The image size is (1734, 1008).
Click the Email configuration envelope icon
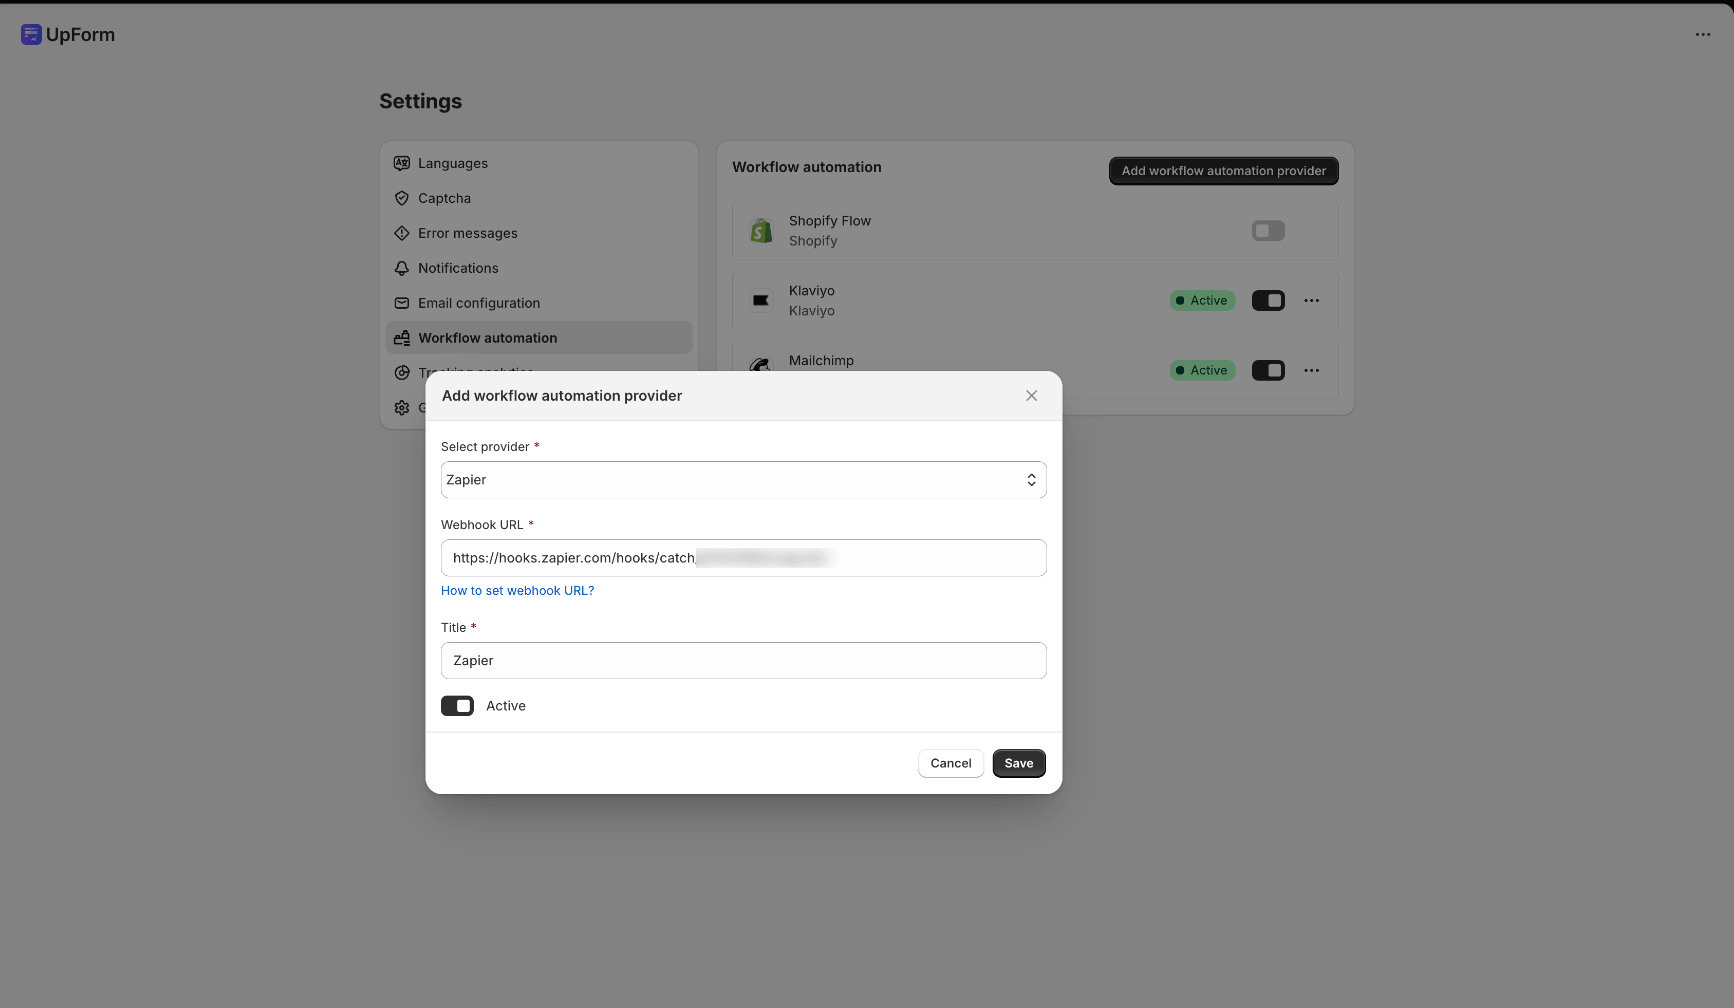402,303
